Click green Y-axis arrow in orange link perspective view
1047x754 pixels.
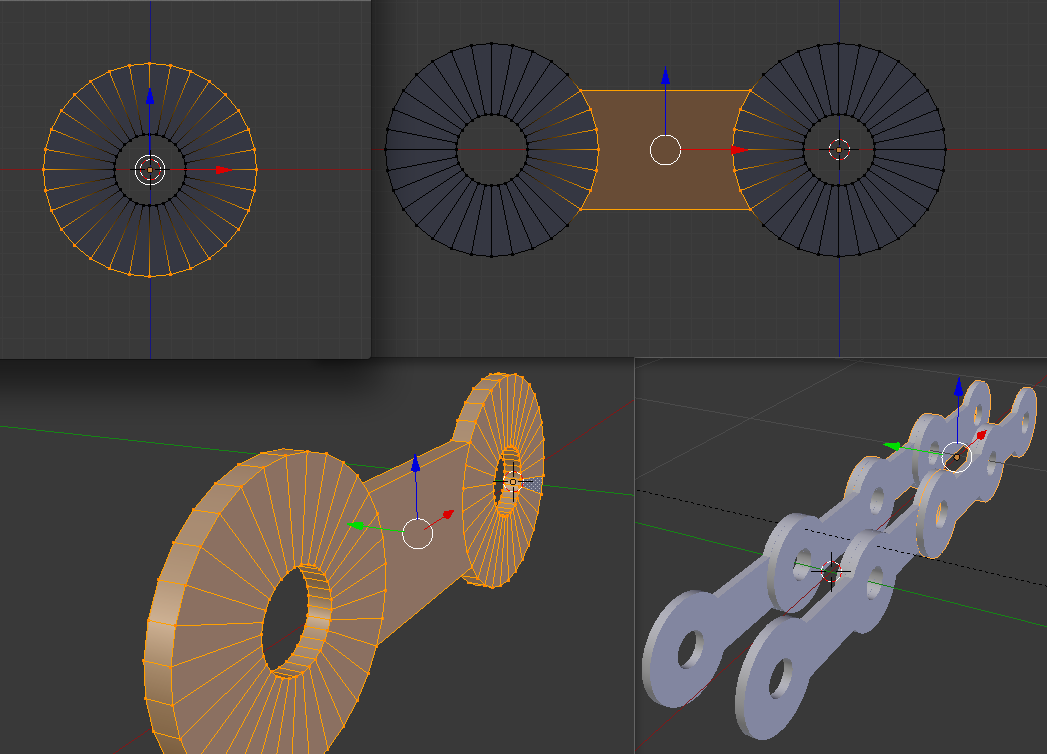356,526
